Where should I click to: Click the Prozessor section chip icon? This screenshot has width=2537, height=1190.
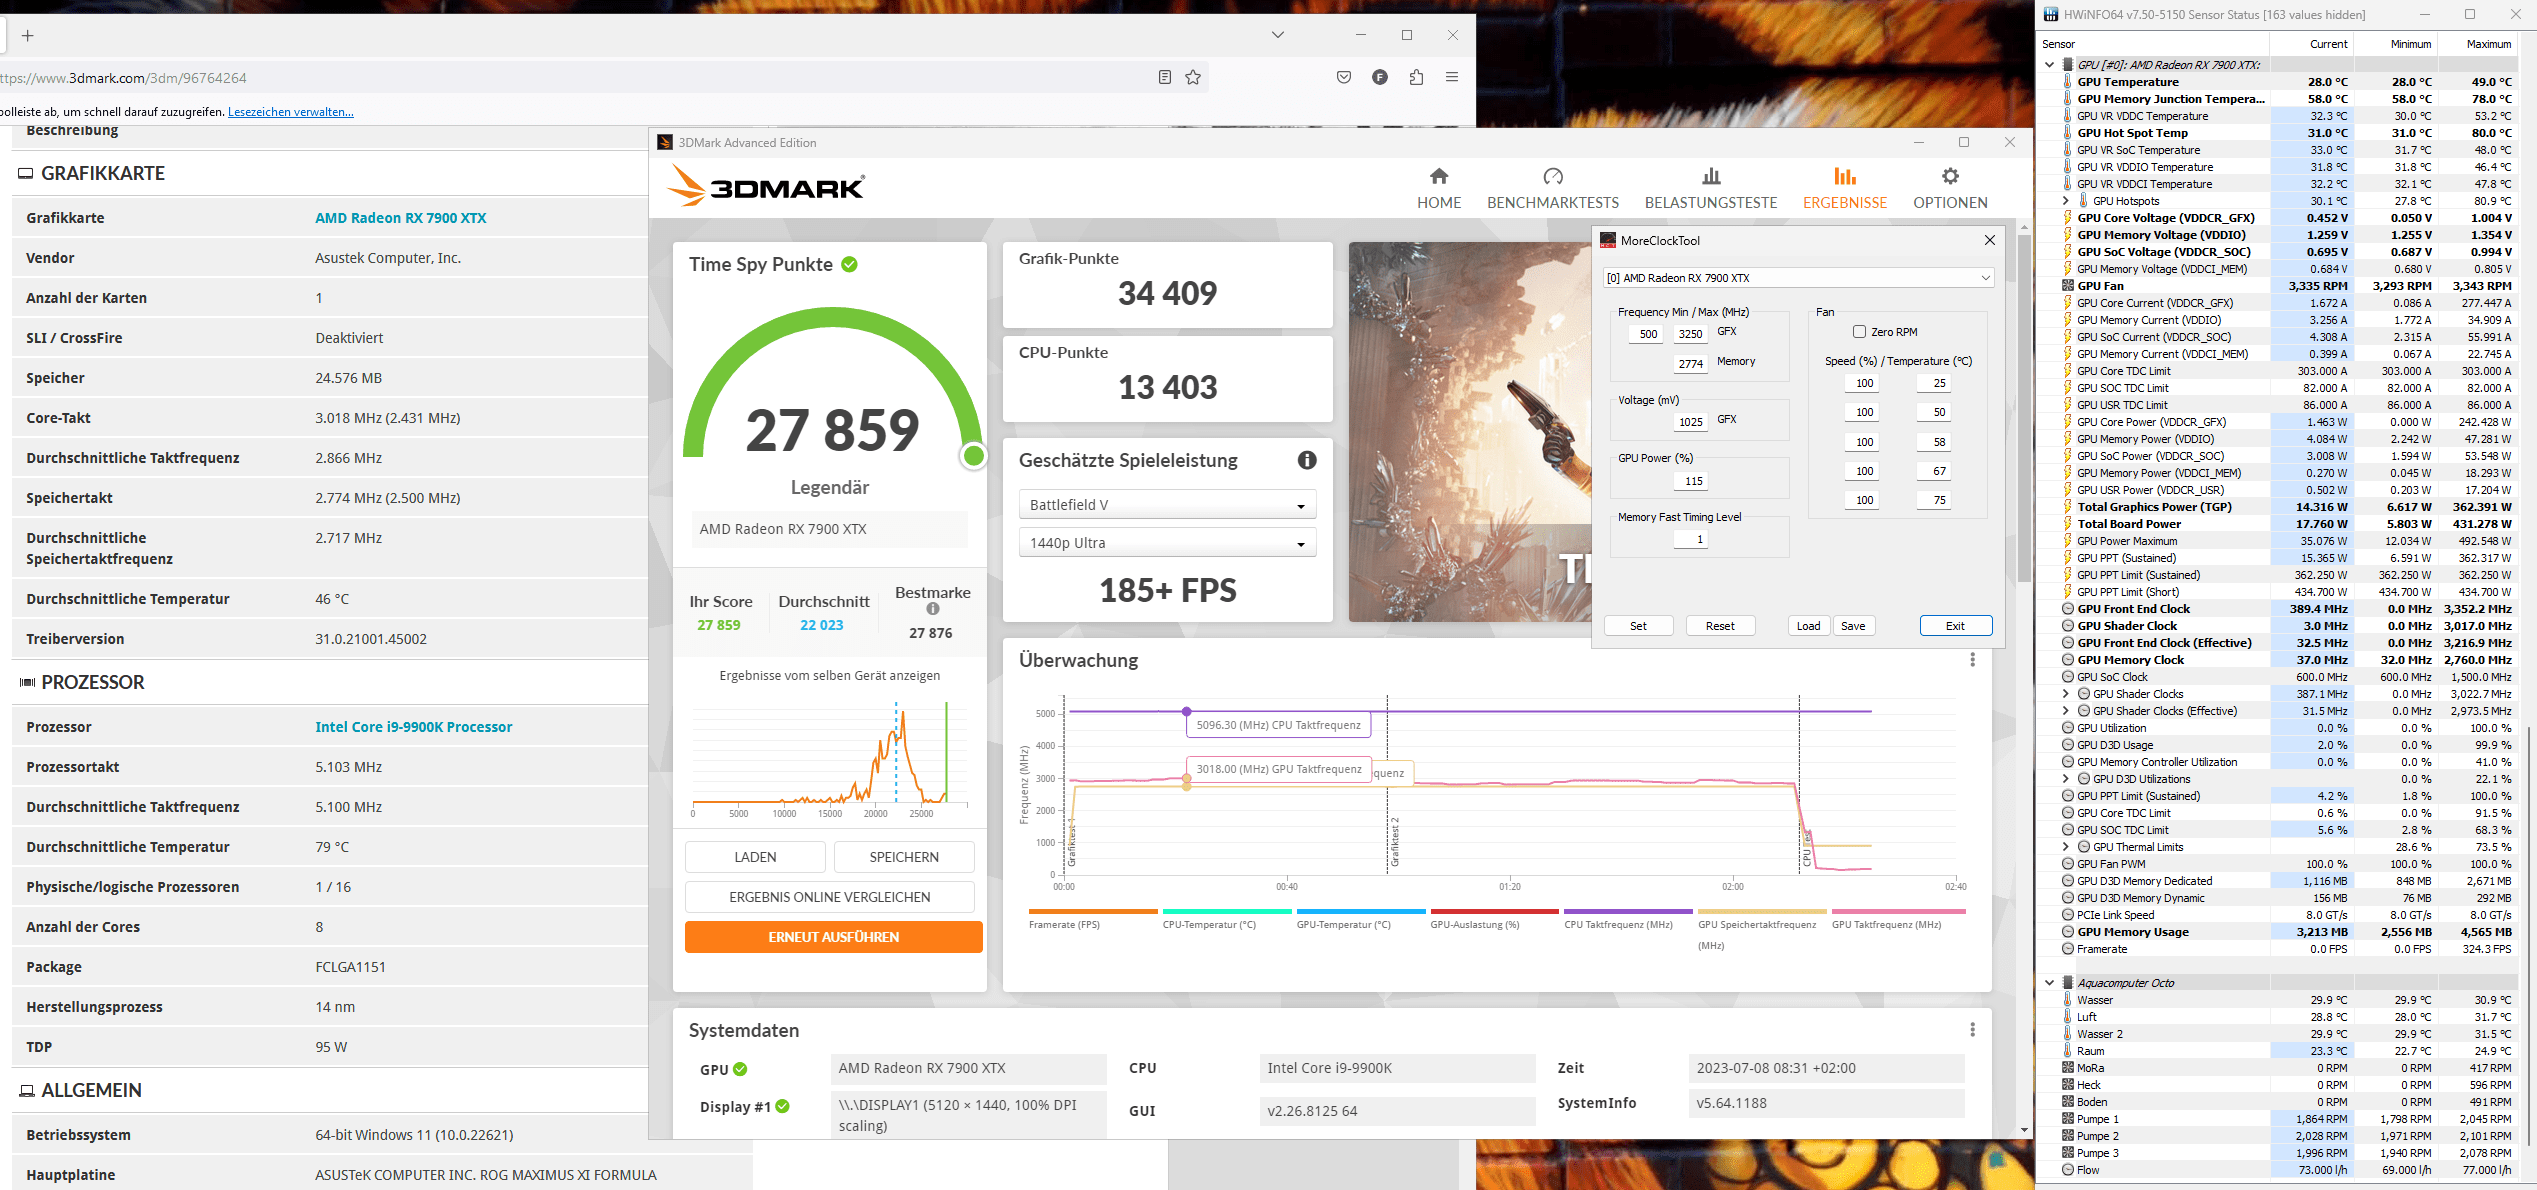27,682
